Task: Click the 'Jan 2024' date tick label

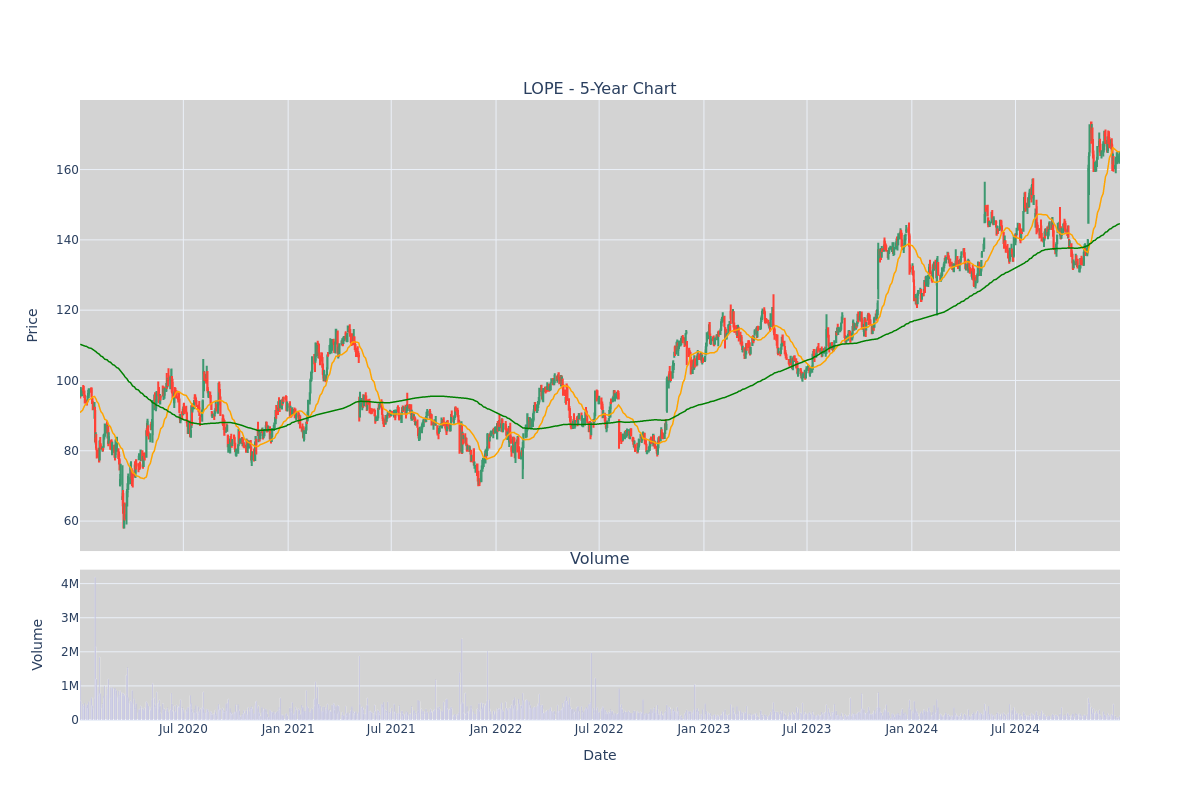Action: click(912, 729)
